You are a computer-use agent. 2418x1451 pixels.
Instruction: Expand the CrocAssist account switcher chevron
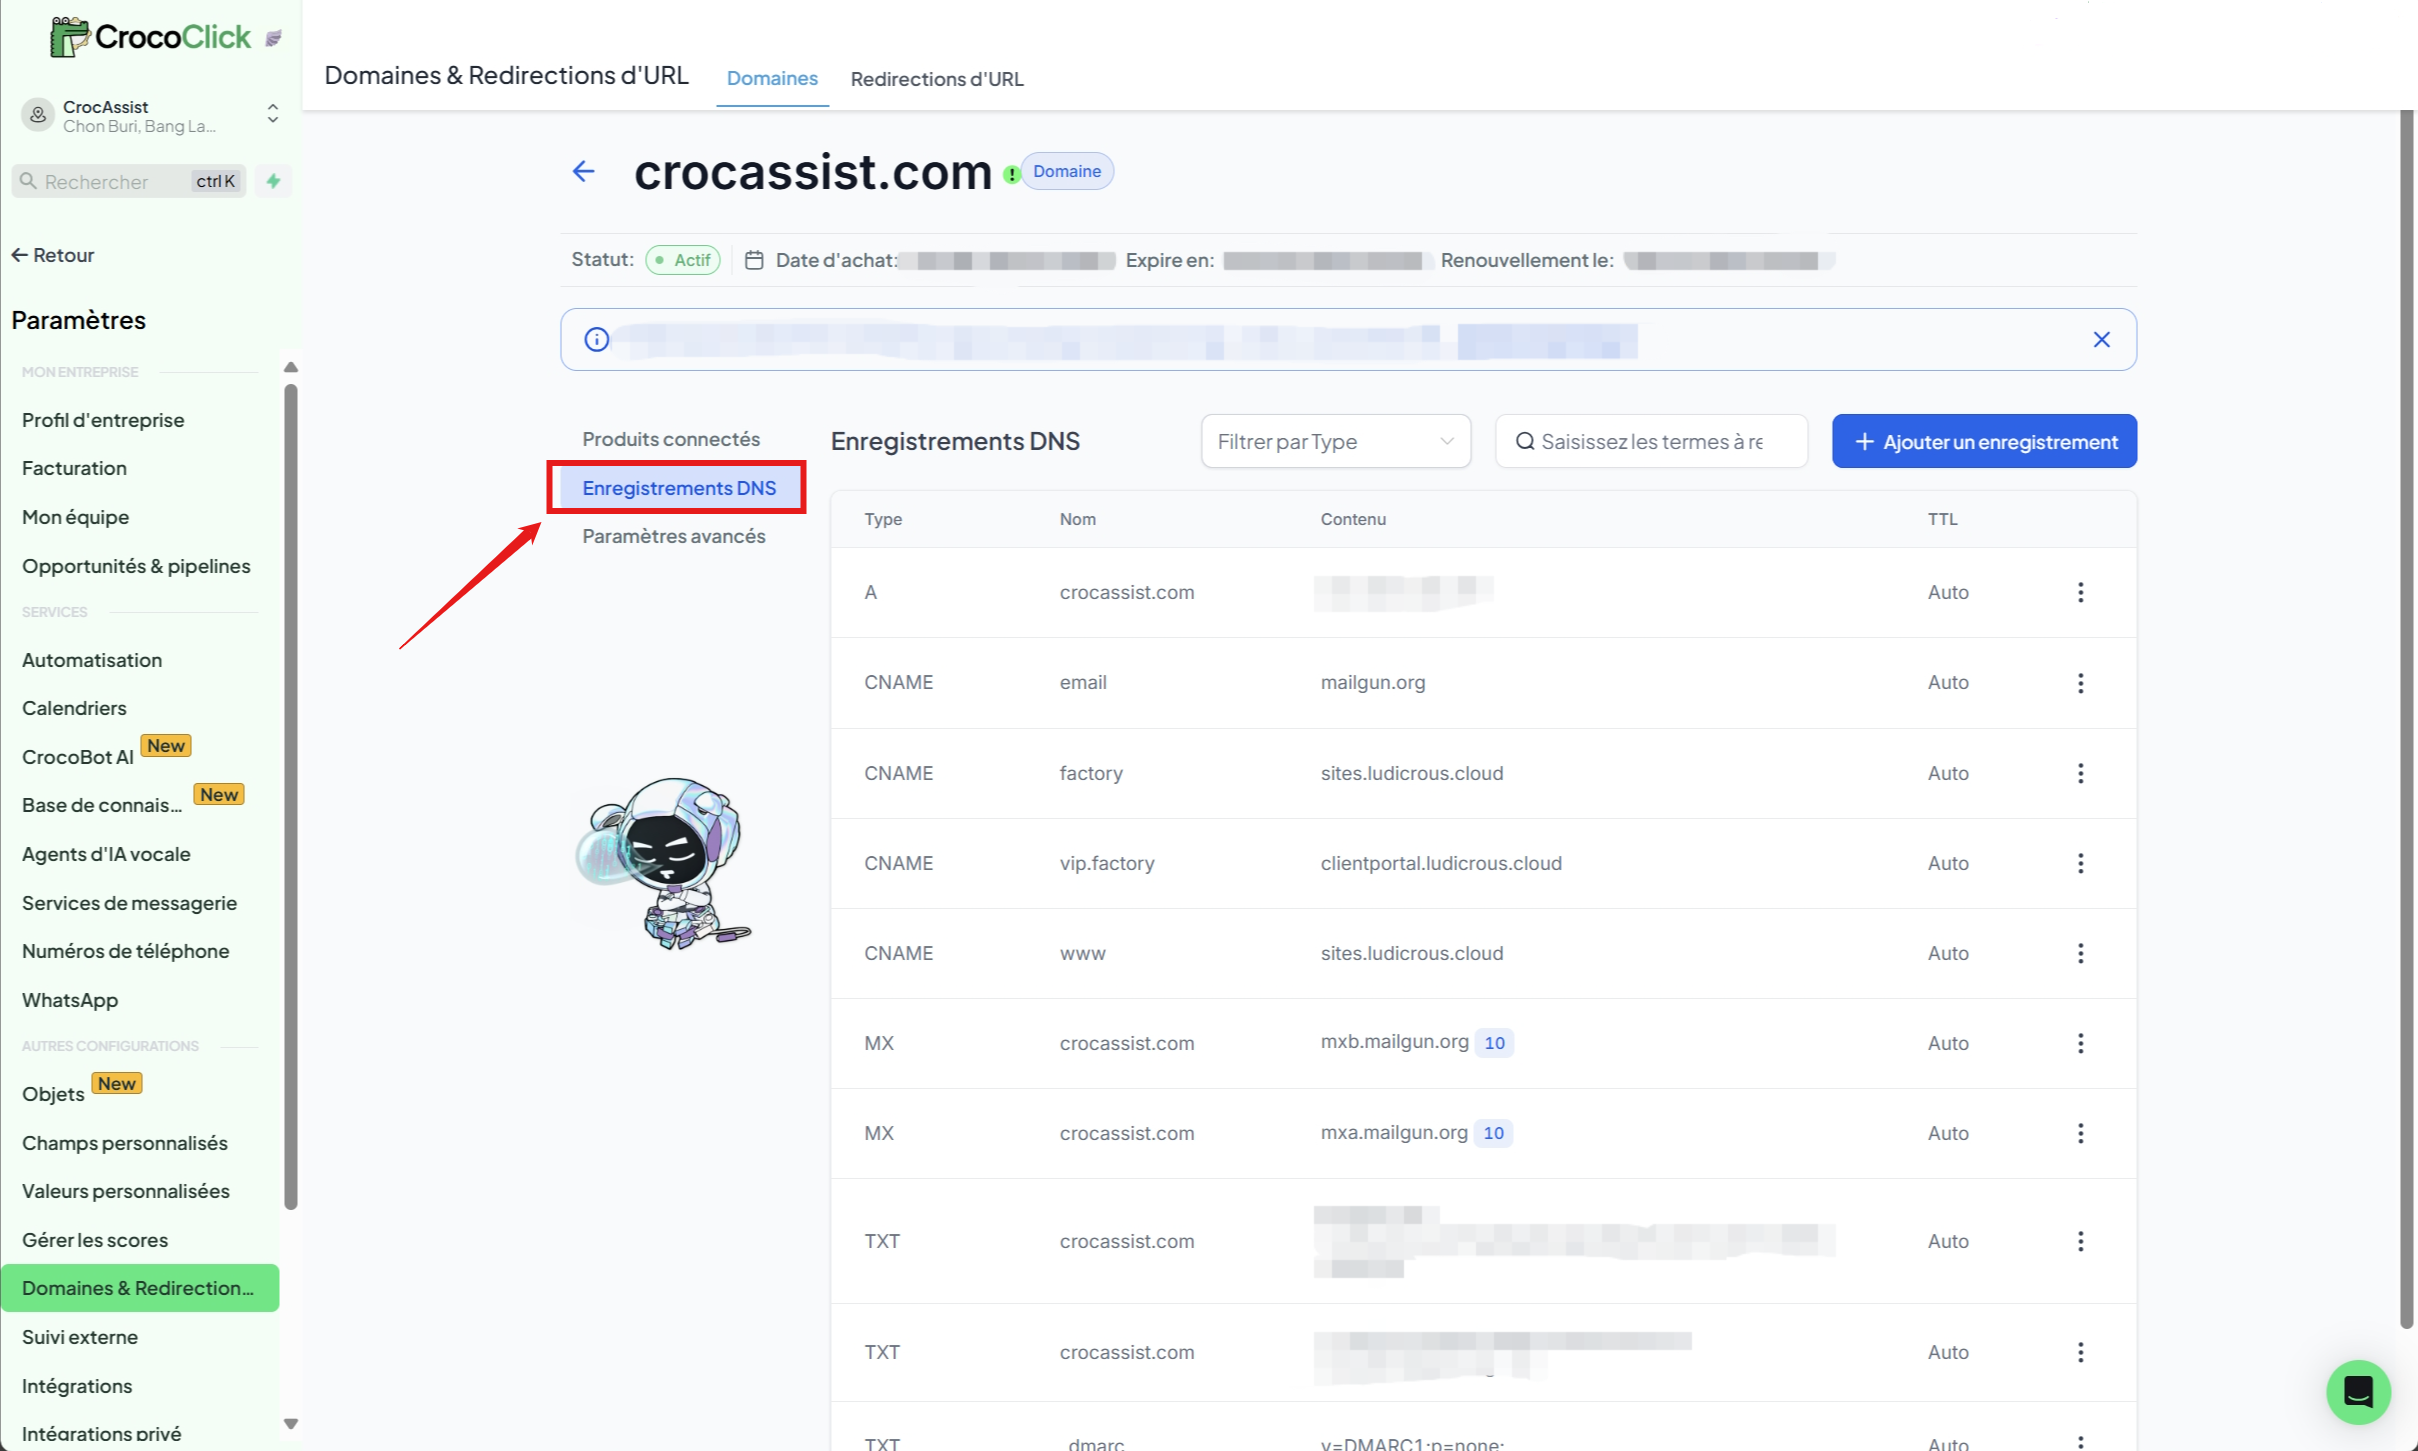click(x=272, y=114)
